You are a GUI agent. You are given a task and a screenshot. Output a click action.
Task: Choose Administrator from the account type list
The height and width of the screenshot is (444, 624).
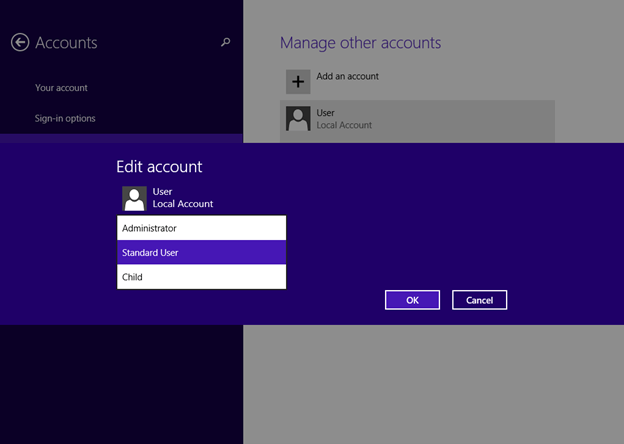click(x=201, y=228)
